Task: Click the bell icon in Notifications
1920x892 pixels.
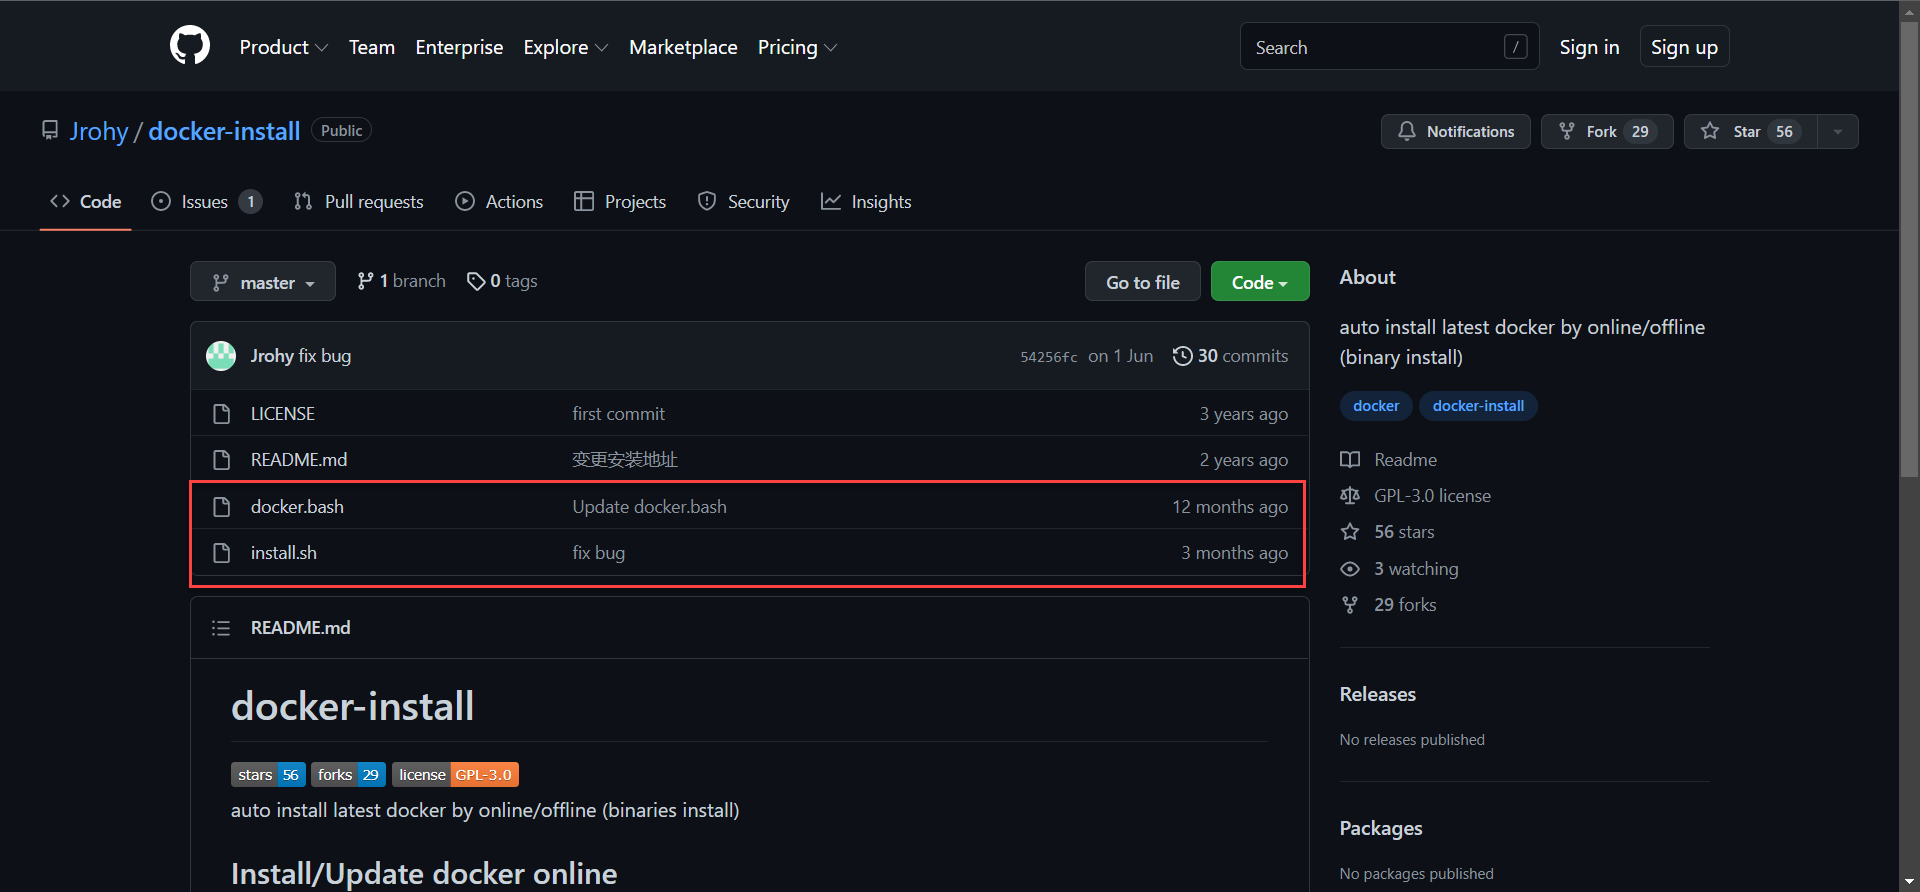Action: click(x=1407, y=131)
